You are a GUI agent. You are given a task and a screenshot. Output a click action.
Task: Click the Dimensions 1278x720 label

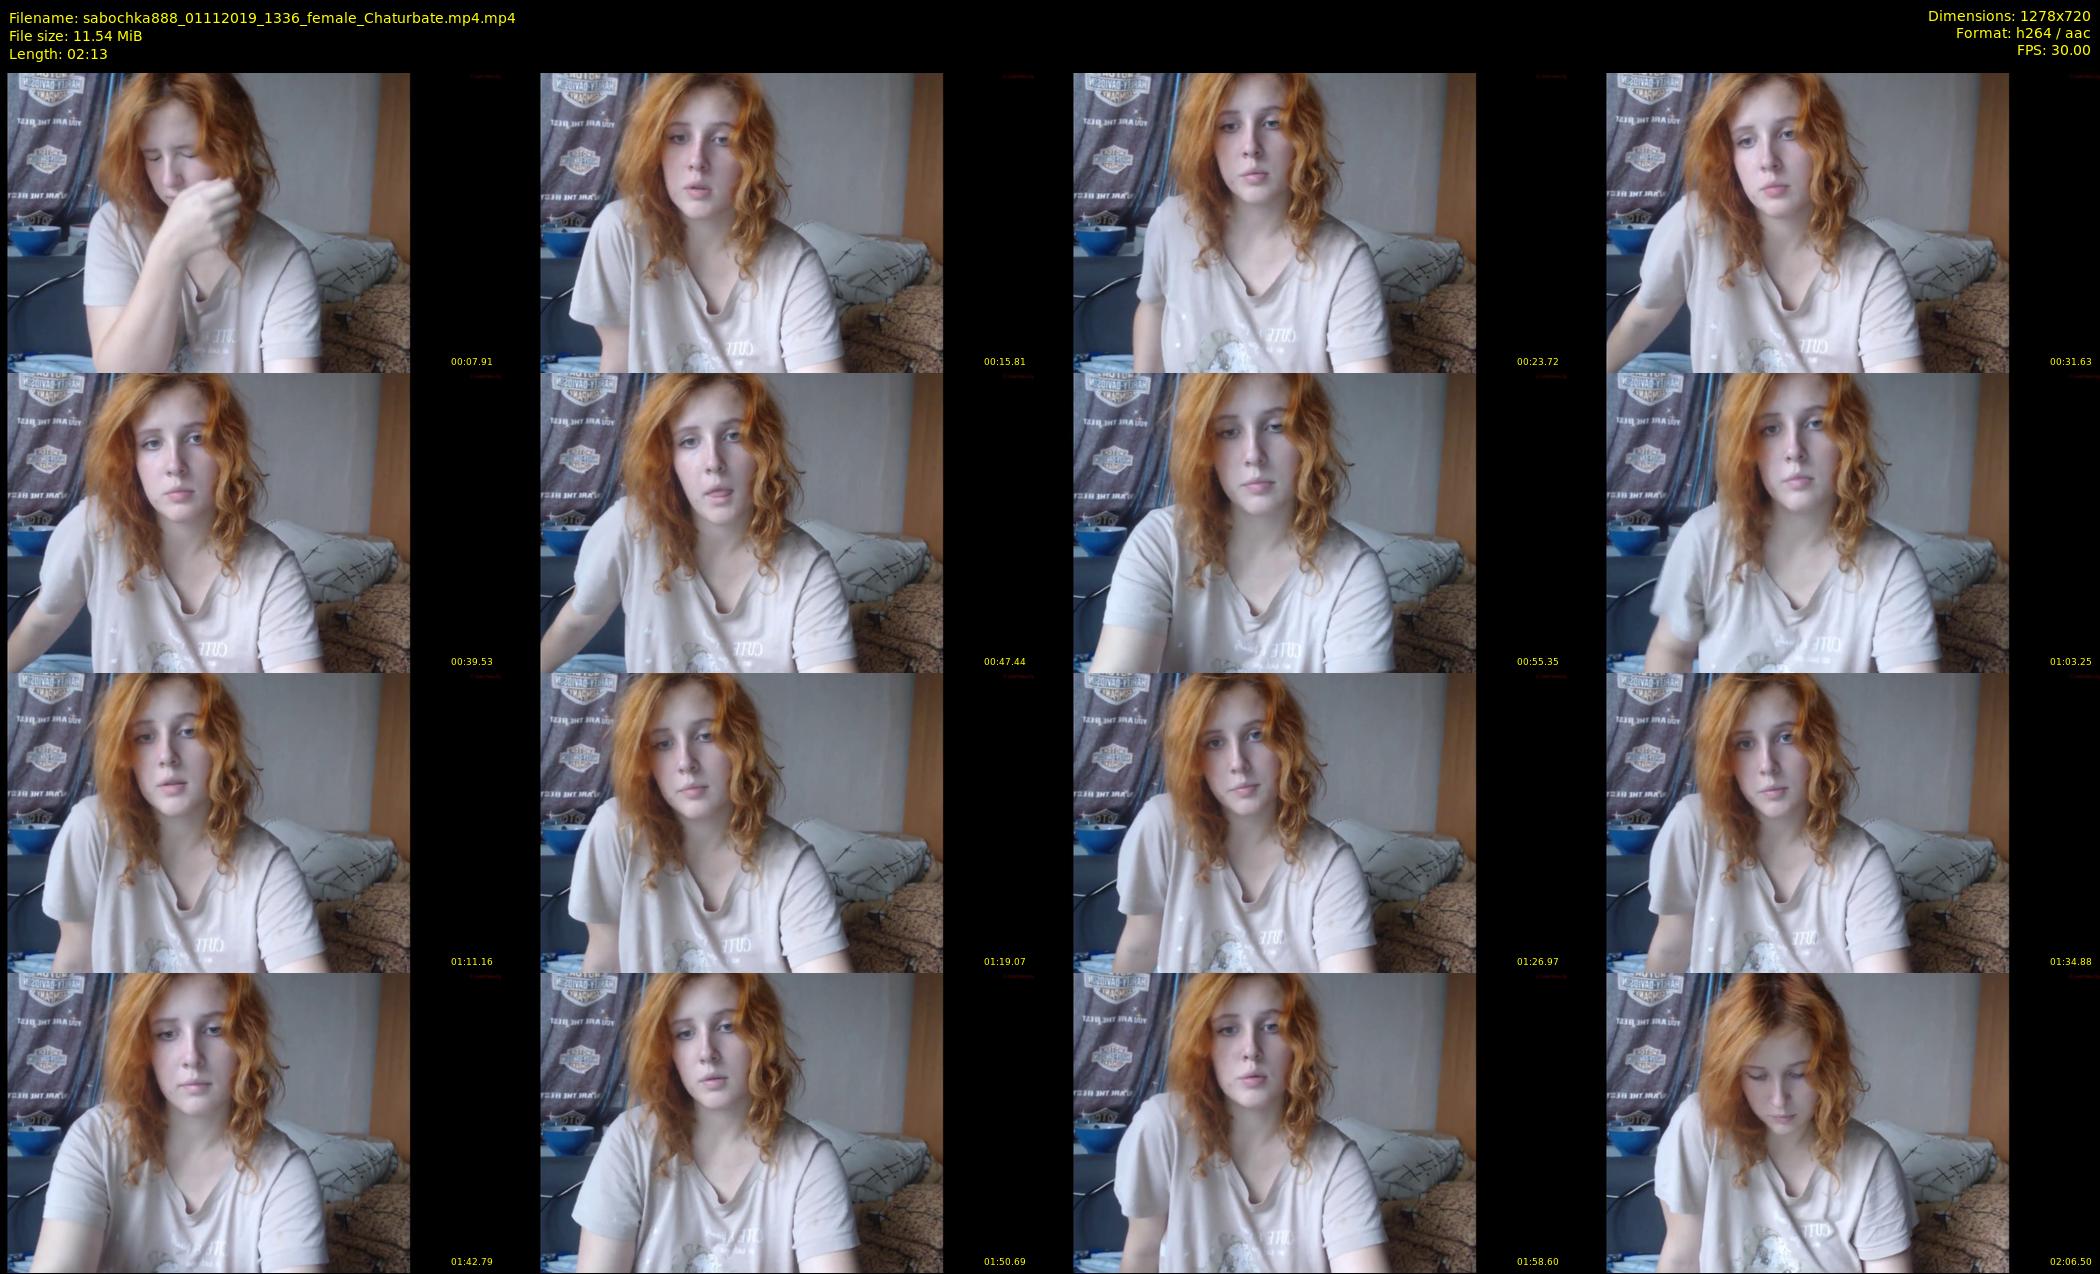[2008, 16]
